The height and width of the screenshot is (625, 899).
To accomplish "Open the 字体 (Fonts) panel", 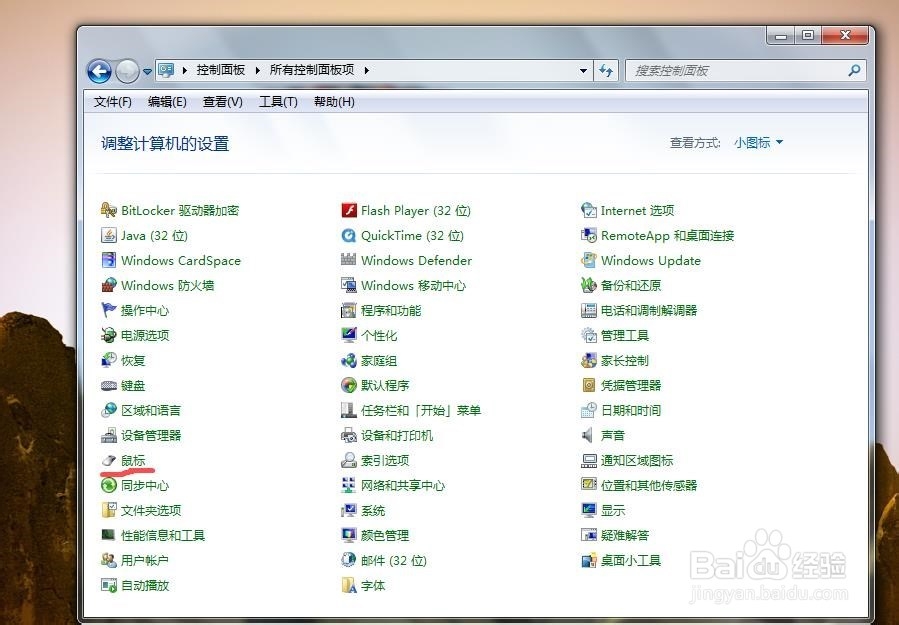I will (374, 585).
